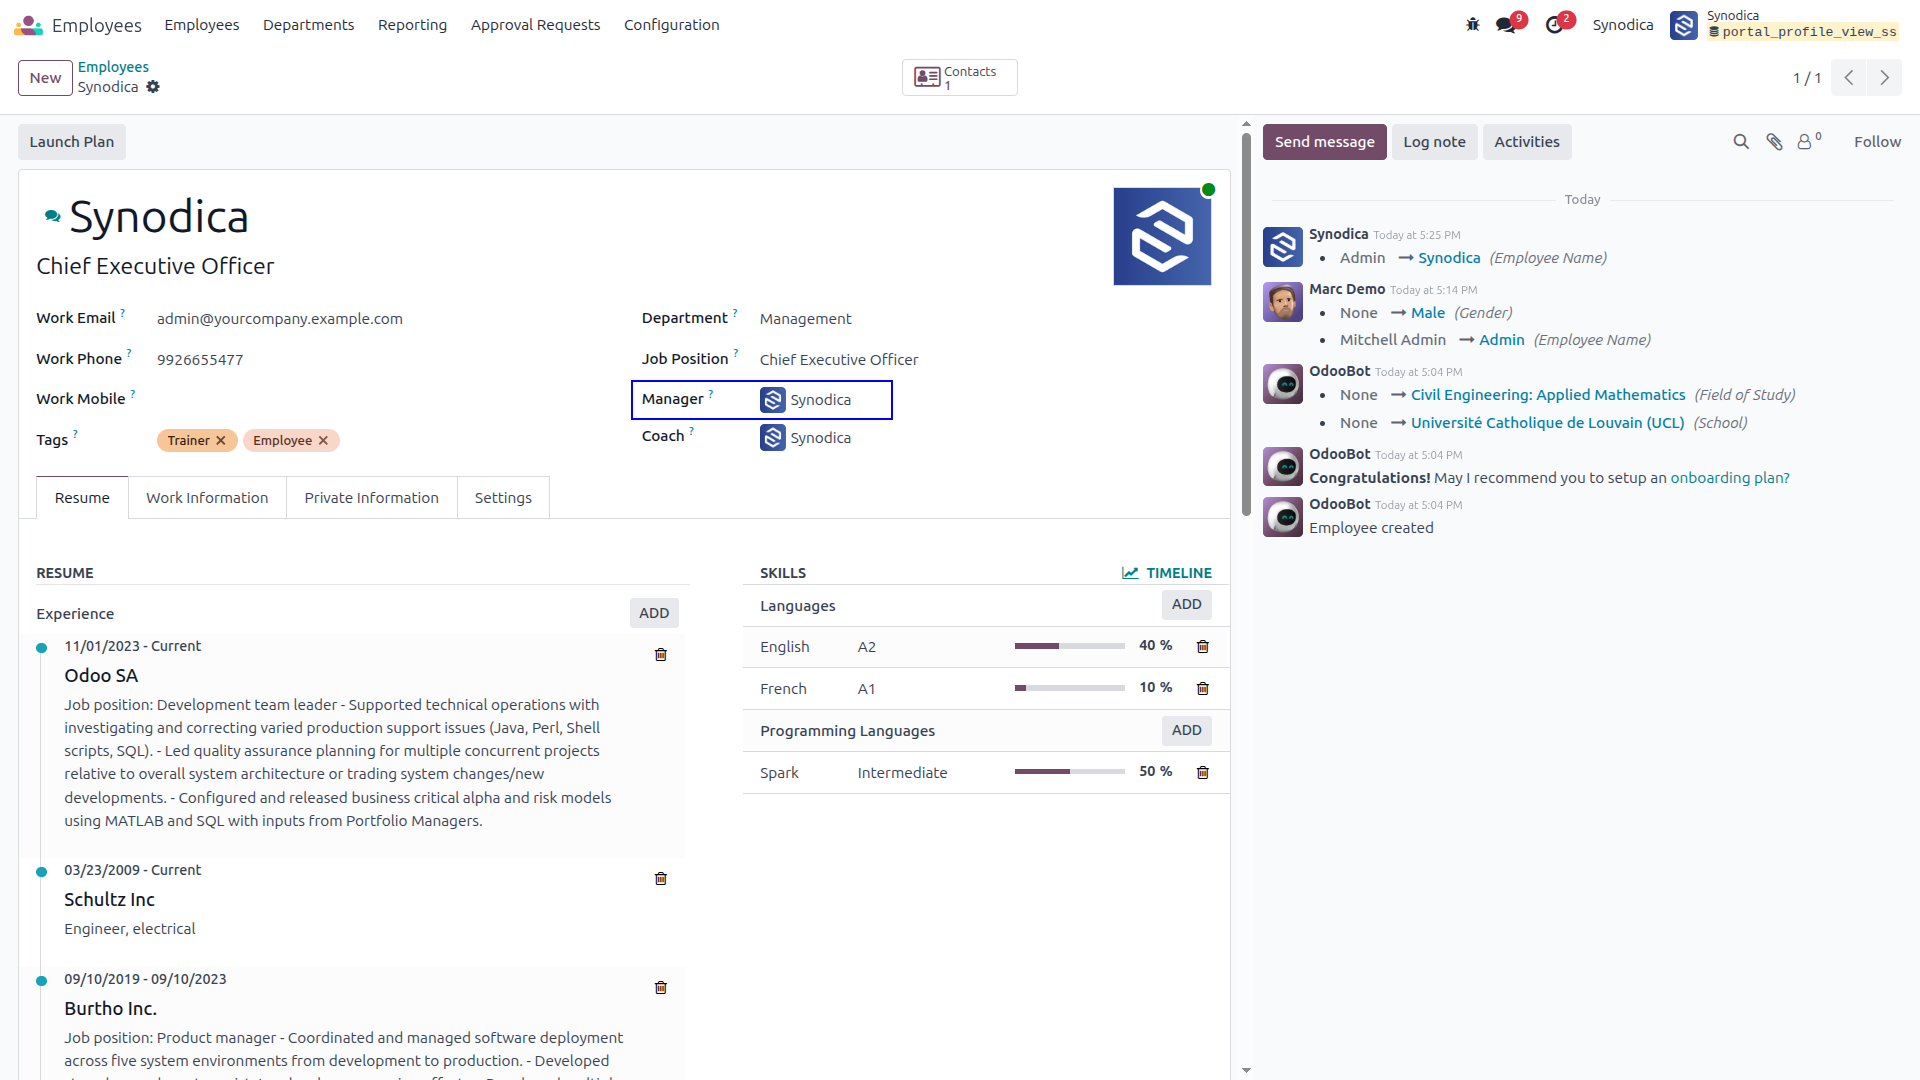Create a New employee record
Image resolution: width=1920 pixels, height=1080 pixels.
[x=45, y=78]
